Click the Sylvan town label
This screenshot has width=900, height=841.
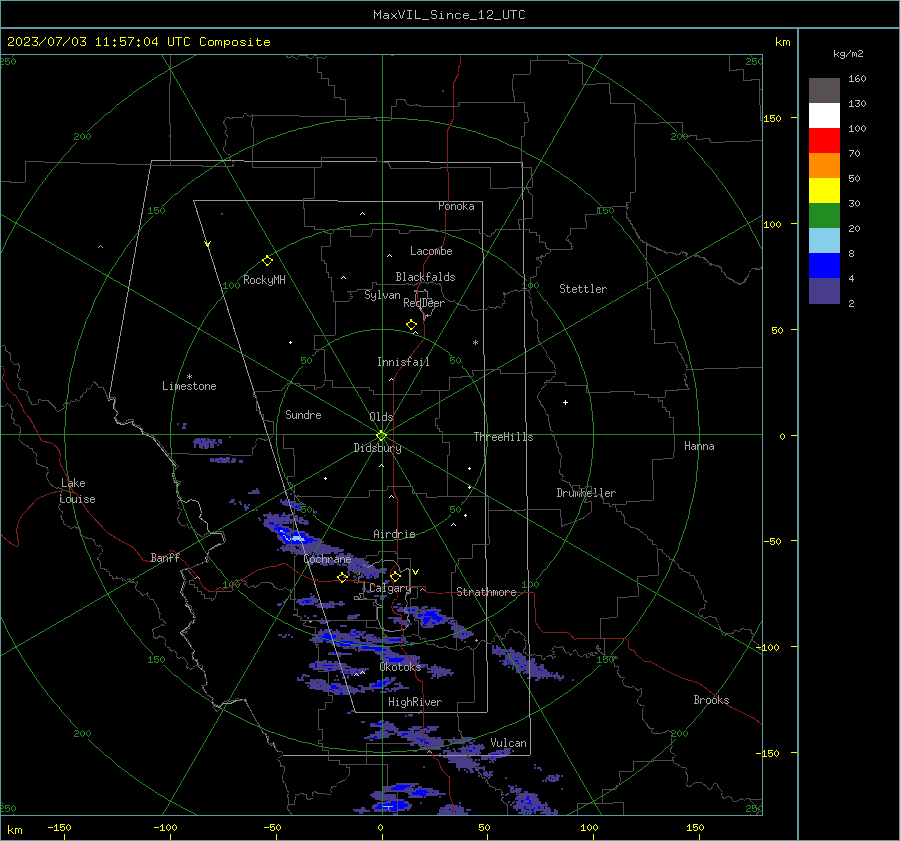tap(382, 295)
